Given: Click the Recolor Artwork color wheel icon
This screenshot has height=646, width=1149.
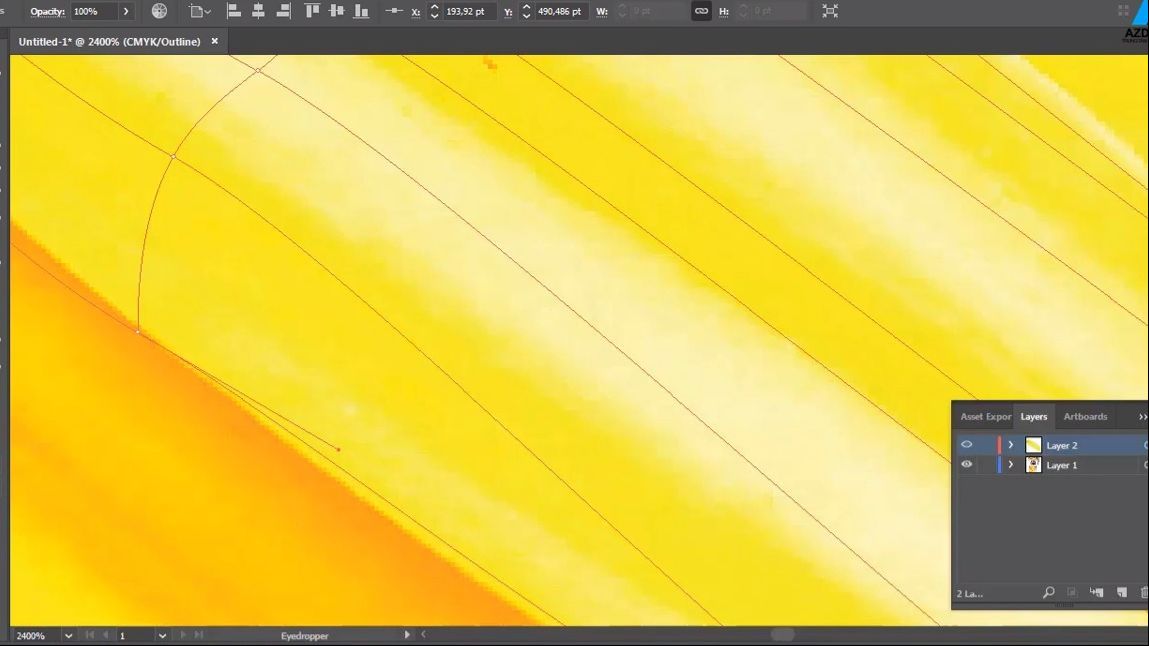Looking at the screenshot, I should point(159,11).
